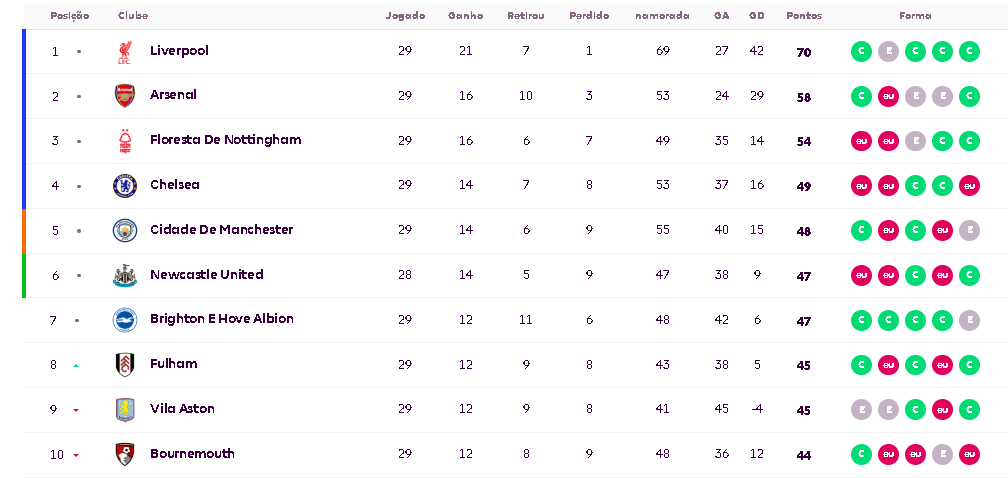The height and width of the screenshot is (478, 1008).
Task: Click the Manchester City crest icon
Action: 124,230
